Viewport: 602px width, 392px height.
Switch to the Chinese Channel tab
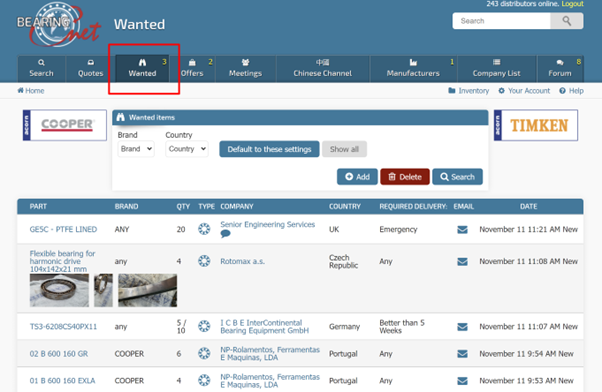pos(322,69)
